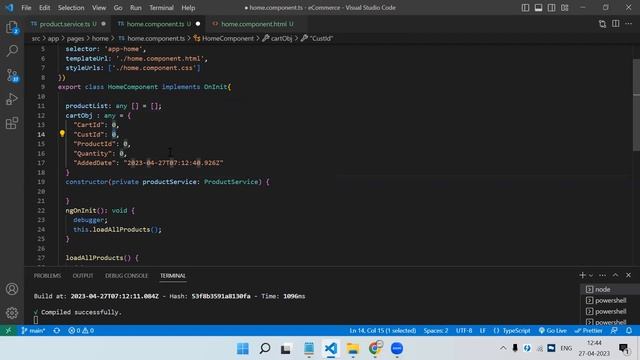Select the TERMINAL panel tab
Image resolution: width=640 pixels, height=360 pixels.
pos(173,276)
